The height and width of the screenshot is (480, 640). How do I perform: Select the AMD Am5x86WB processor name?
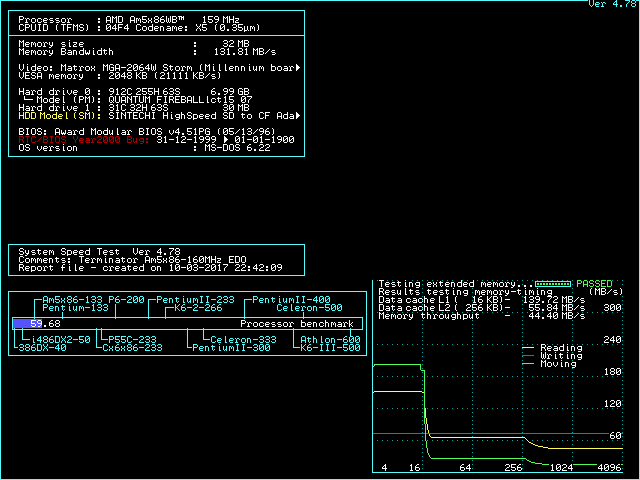(145, 20)
